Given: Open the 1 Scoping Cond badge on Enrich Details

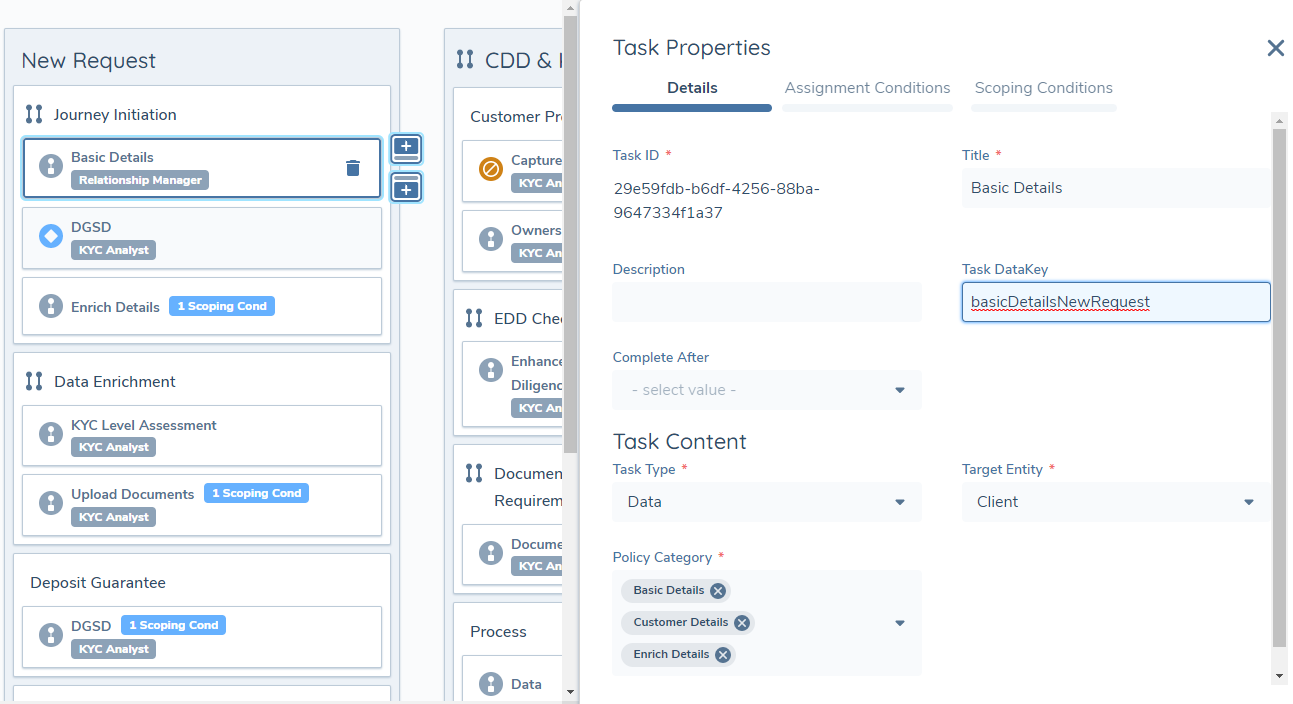Looking at the screenshot, I should coord(221,306).
